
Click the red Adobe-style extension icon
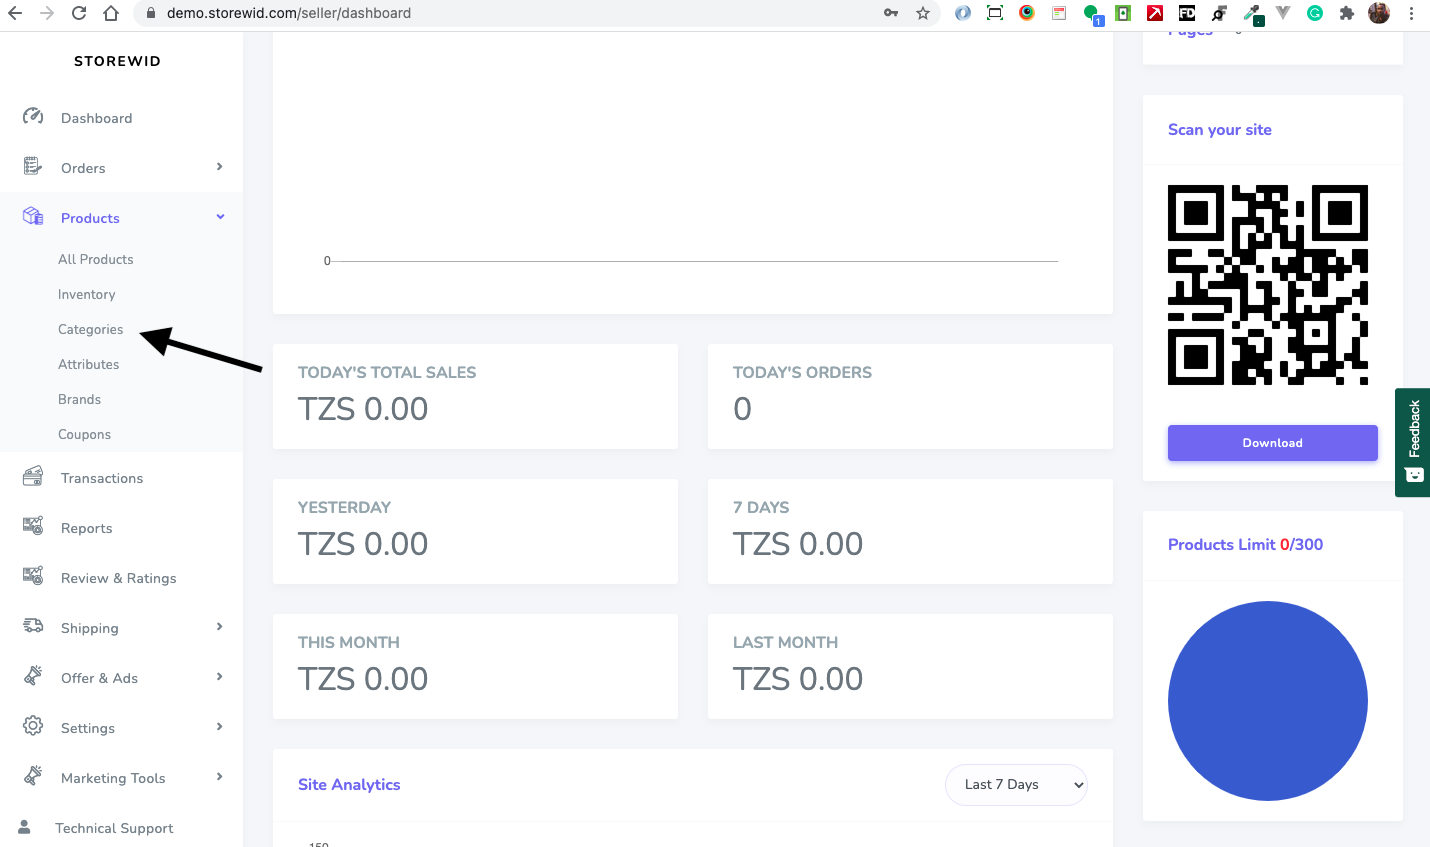(x=1155, y=13)
